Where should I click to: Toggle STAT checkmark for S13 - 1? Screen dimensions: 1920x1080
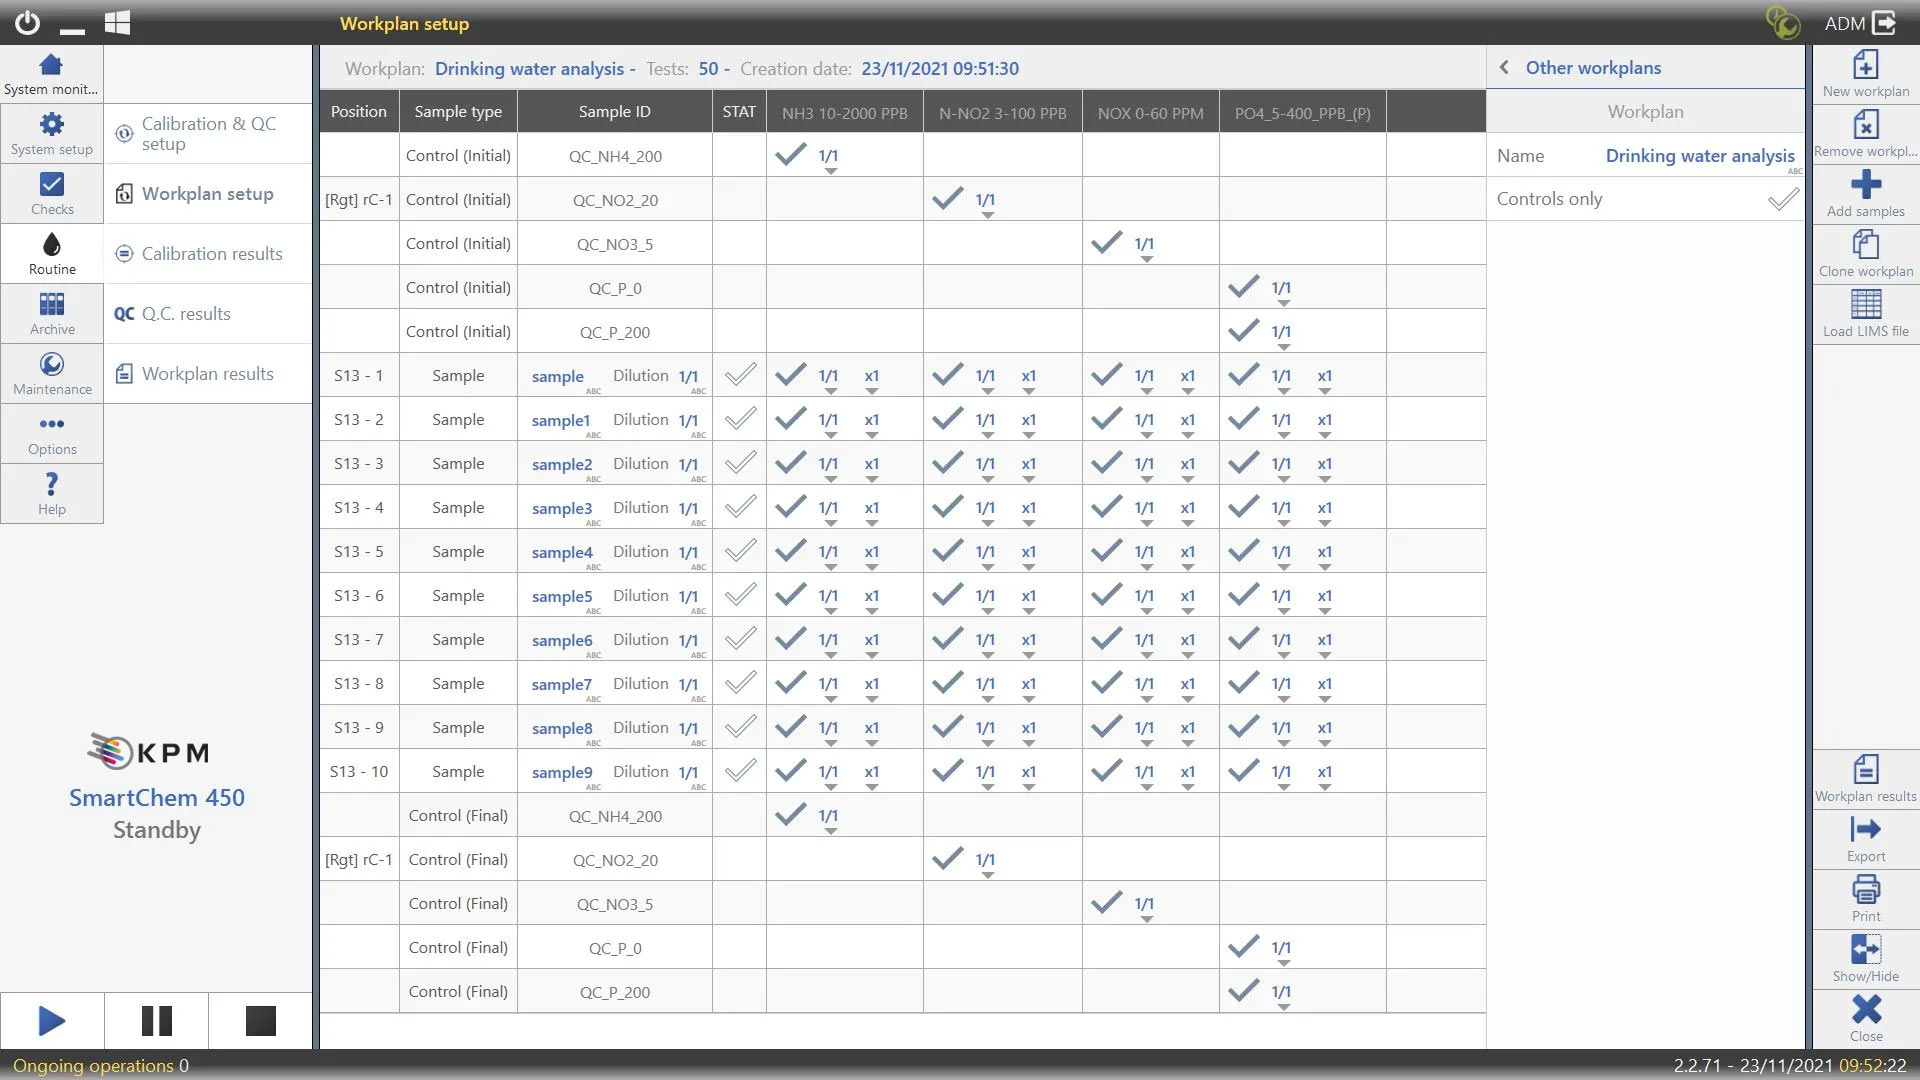740,376
